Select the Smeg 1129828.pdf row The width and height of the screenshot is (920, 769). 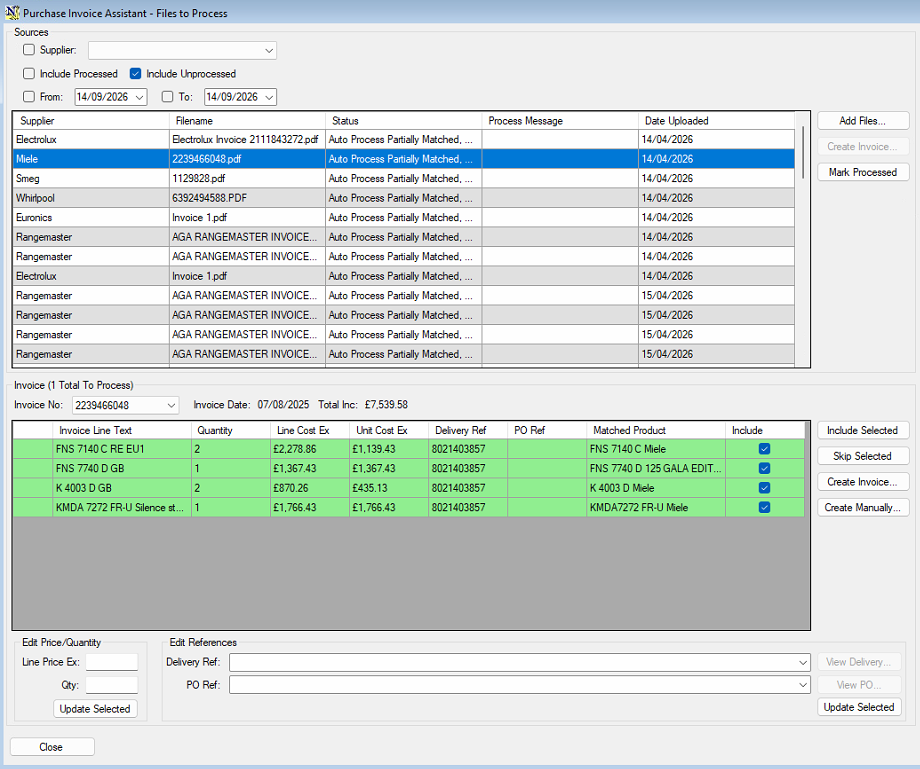[404, 178]
